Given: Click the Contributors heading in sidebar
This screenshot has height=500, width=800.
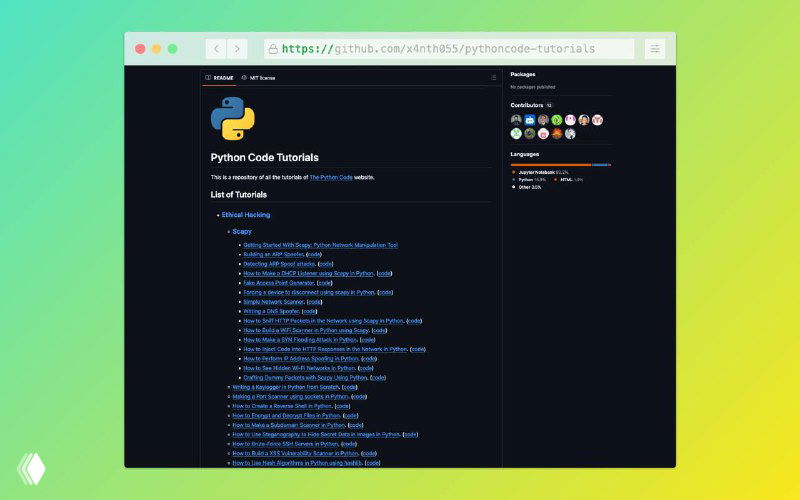Looking at the screenshot, I should coord(527,105).
